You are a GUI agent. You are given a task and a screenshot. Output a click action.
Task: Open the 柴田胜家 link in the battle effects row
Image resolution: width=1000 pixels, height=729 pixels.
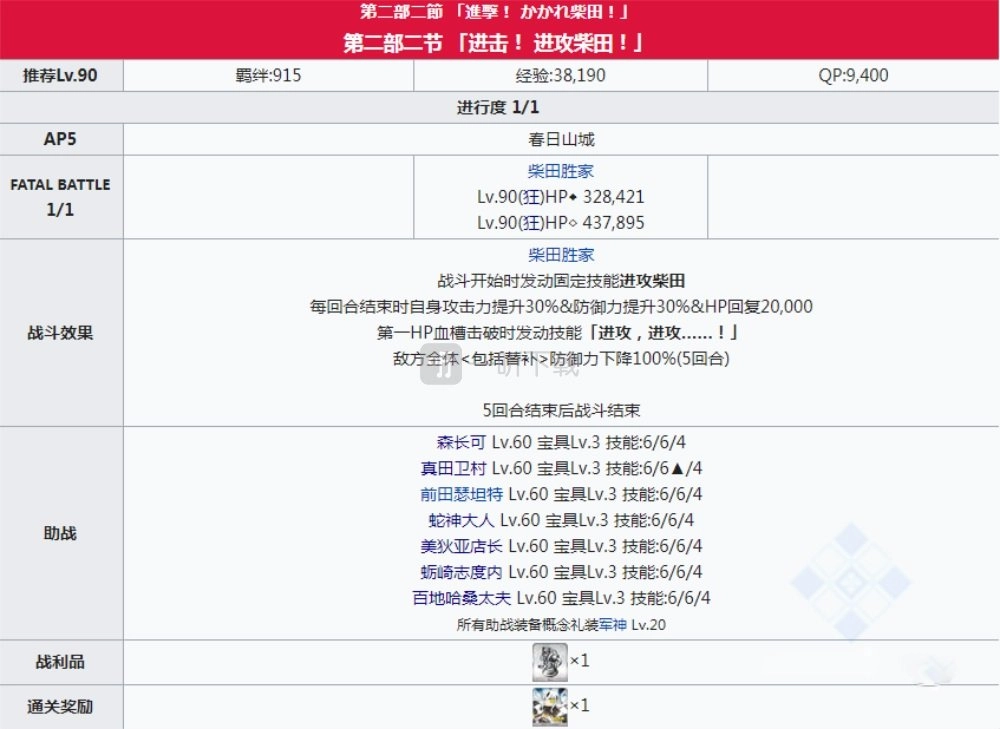pos(561,255)
